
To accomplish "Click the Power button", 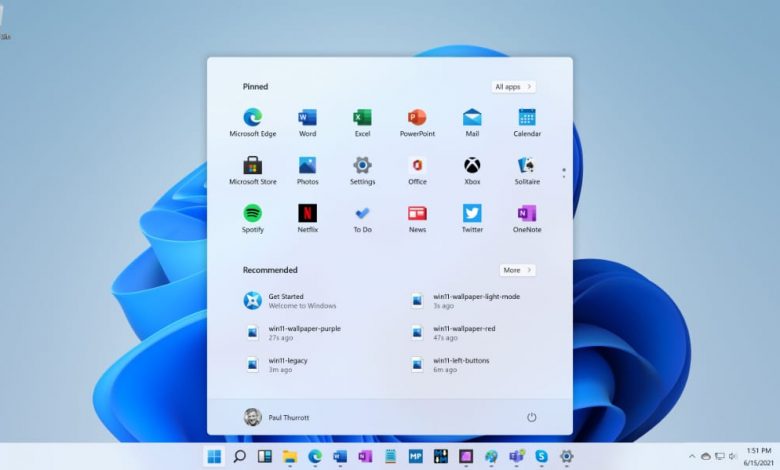I will [531, 417].
